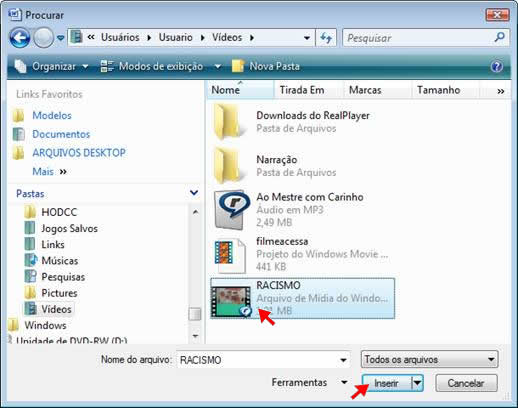Select Pictures in the folder tree
Screen dimensions: 518x408
(x=59, y=293)
